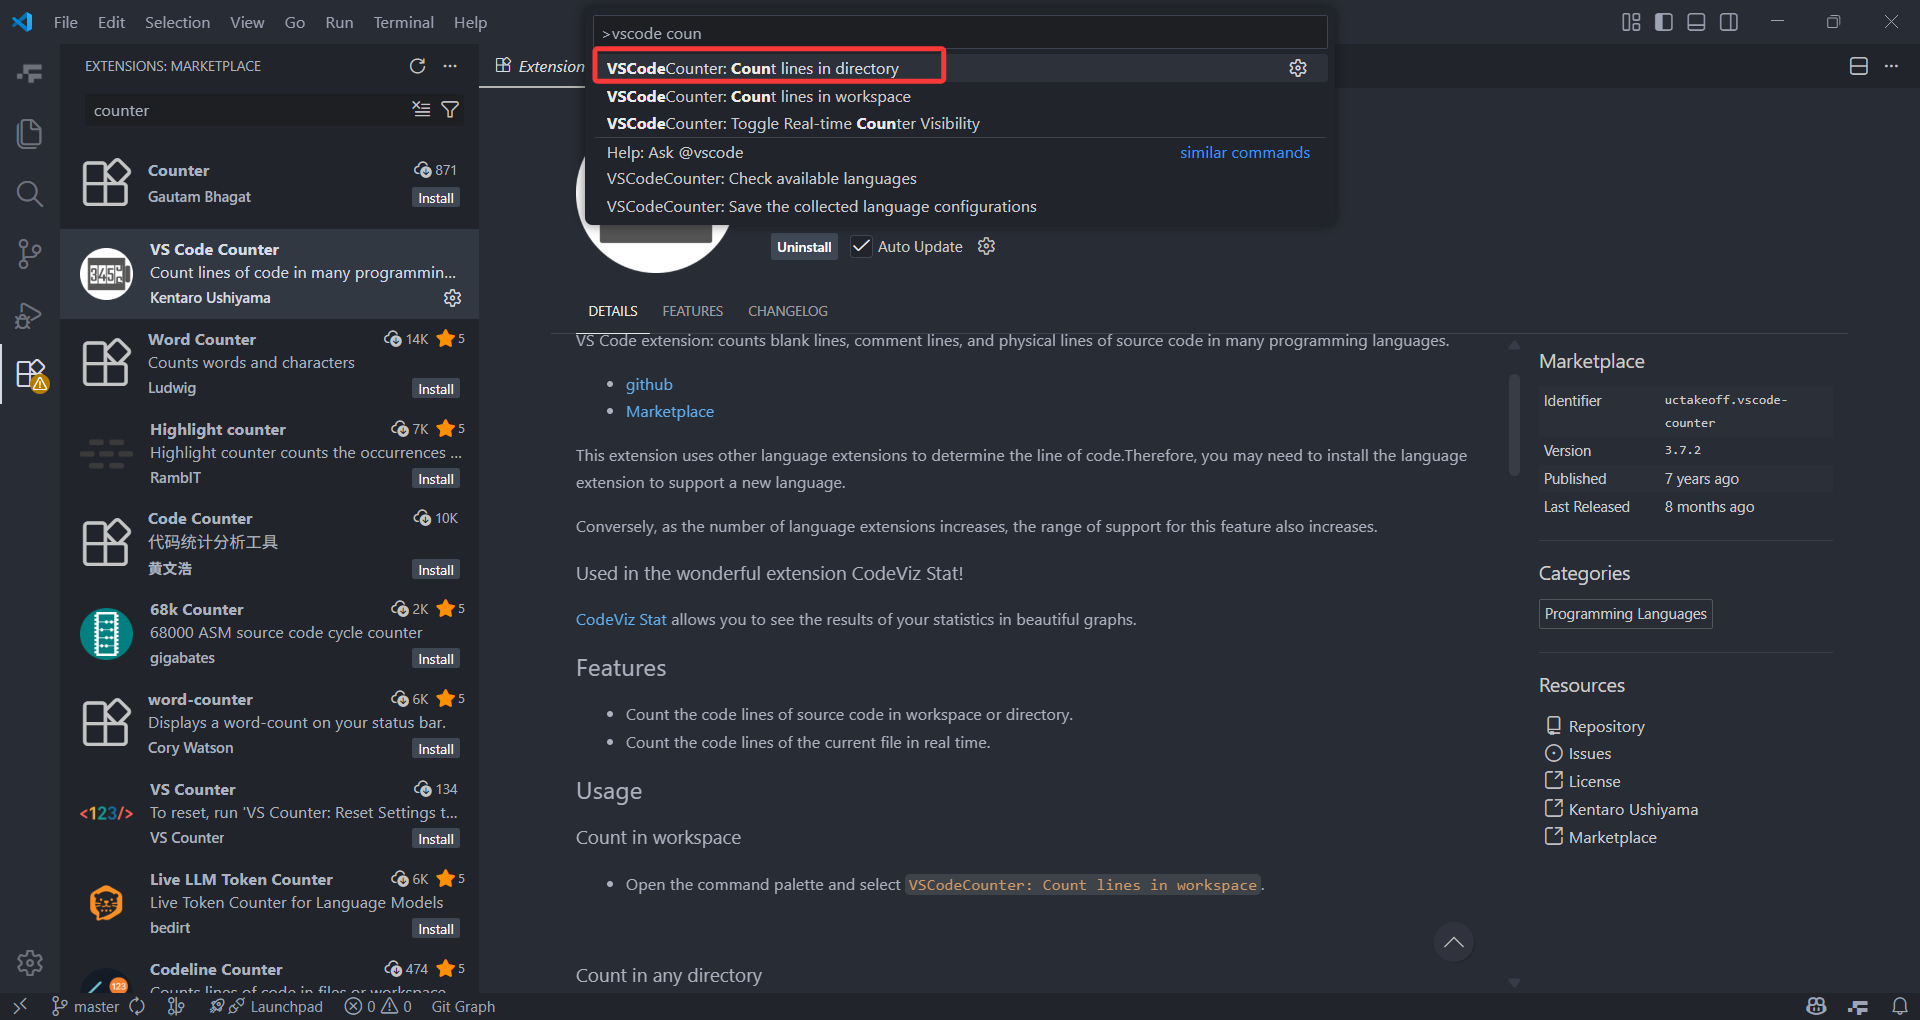Screen dimensions: 1920x1020
Task: Toggle Primary Side Bar layout icon
Action: pos(1664,22)
